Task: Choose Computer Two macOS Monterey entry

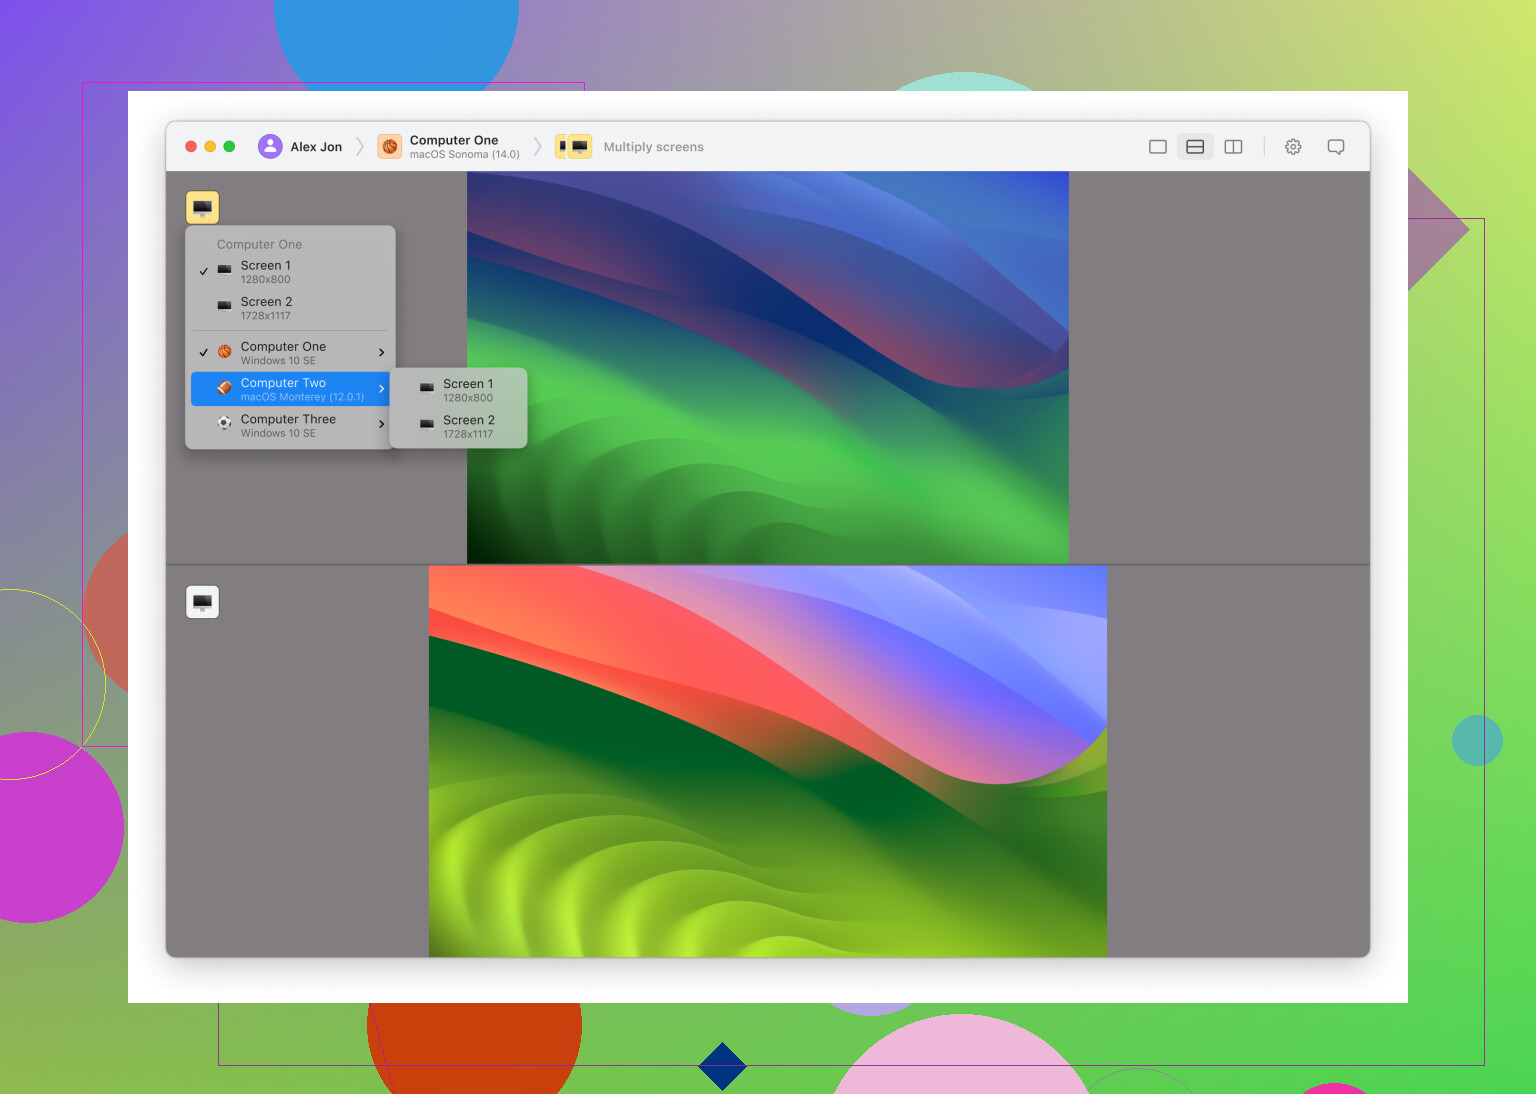Action: pos(289,389)
